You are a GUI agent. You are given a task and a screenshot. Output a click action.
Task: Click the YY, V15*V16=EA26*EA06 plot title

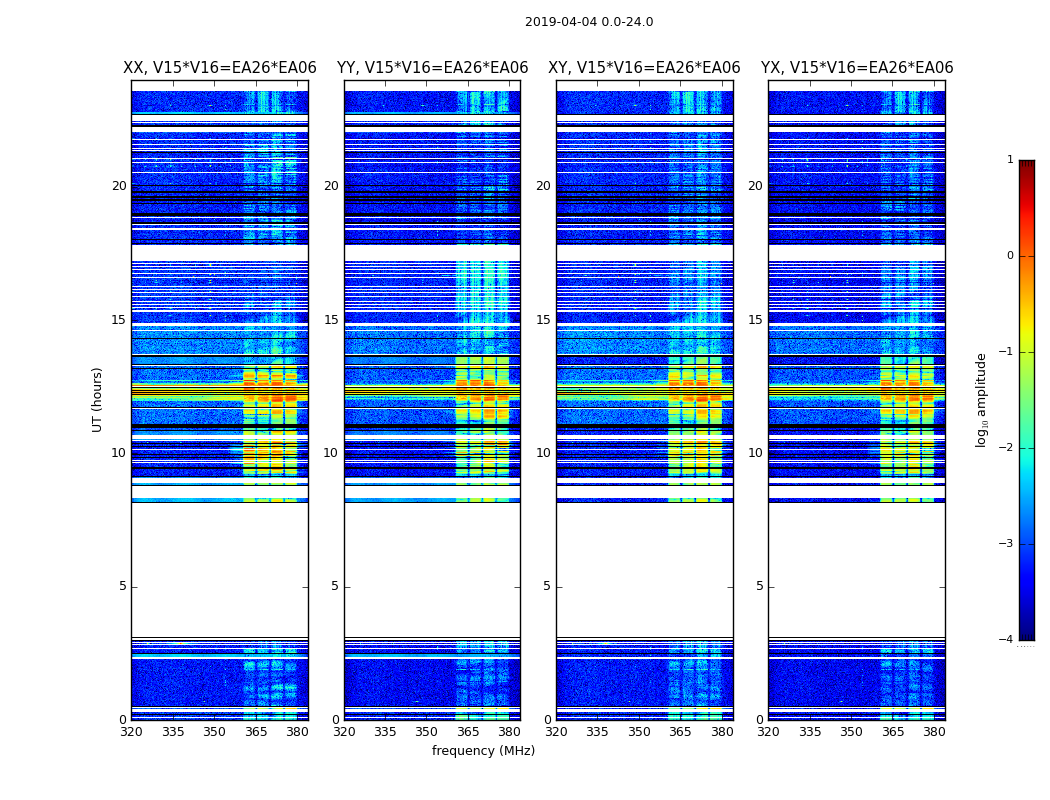coord(433,68)
